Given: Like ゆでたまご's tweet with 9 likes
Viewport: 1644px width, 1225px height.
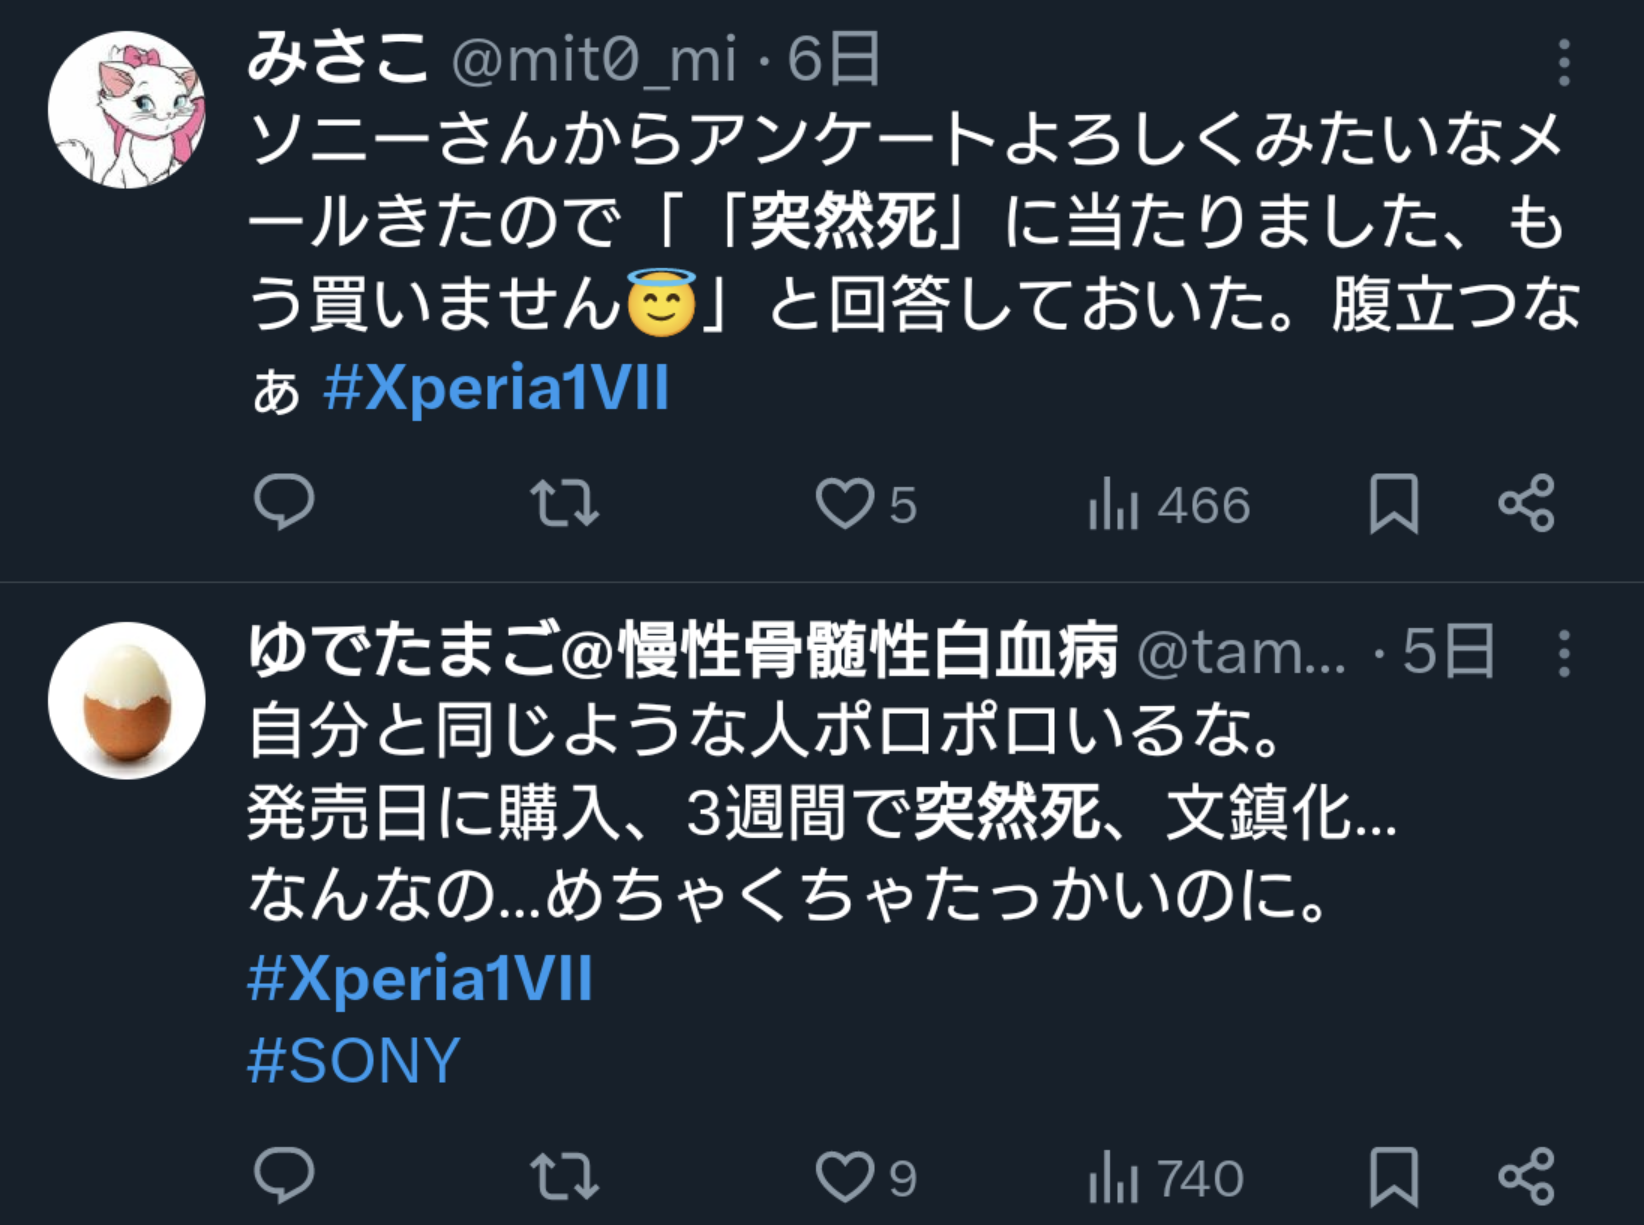Looking at the screenshot, I should pos(845,1177).
